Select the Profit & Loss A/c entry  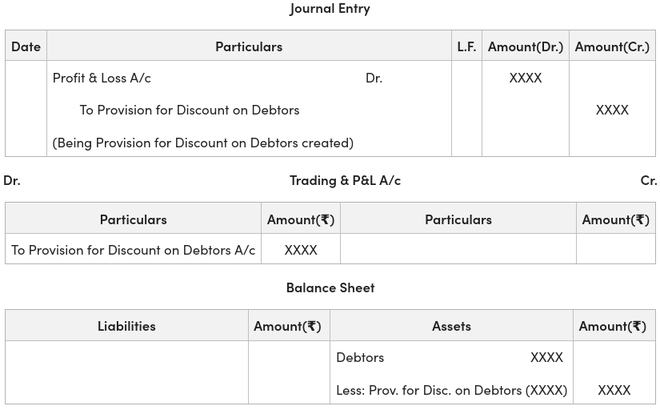click(x=102, y=78)
